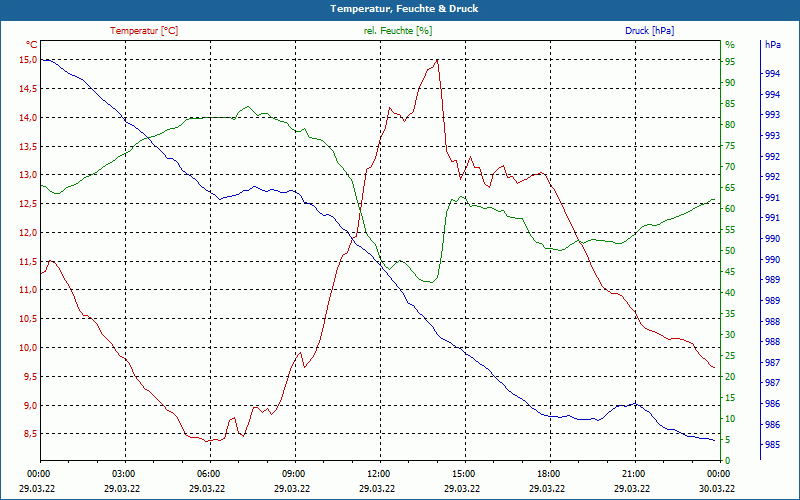This screenshot has width=800, height=500.
Task: Click "85" on the green humidity axis
Action: click(730, 104)
